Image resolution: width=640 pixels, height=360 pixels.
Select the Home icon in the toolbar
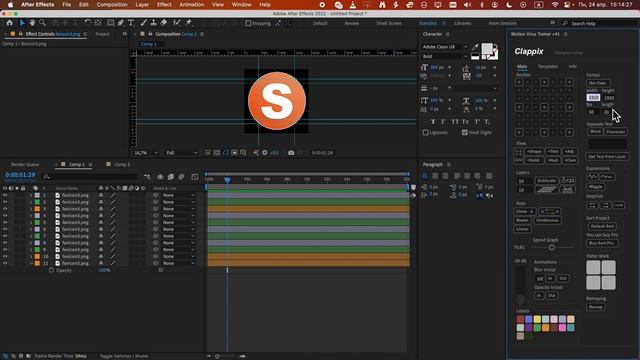pyautogui.click(x=9, y=23)
